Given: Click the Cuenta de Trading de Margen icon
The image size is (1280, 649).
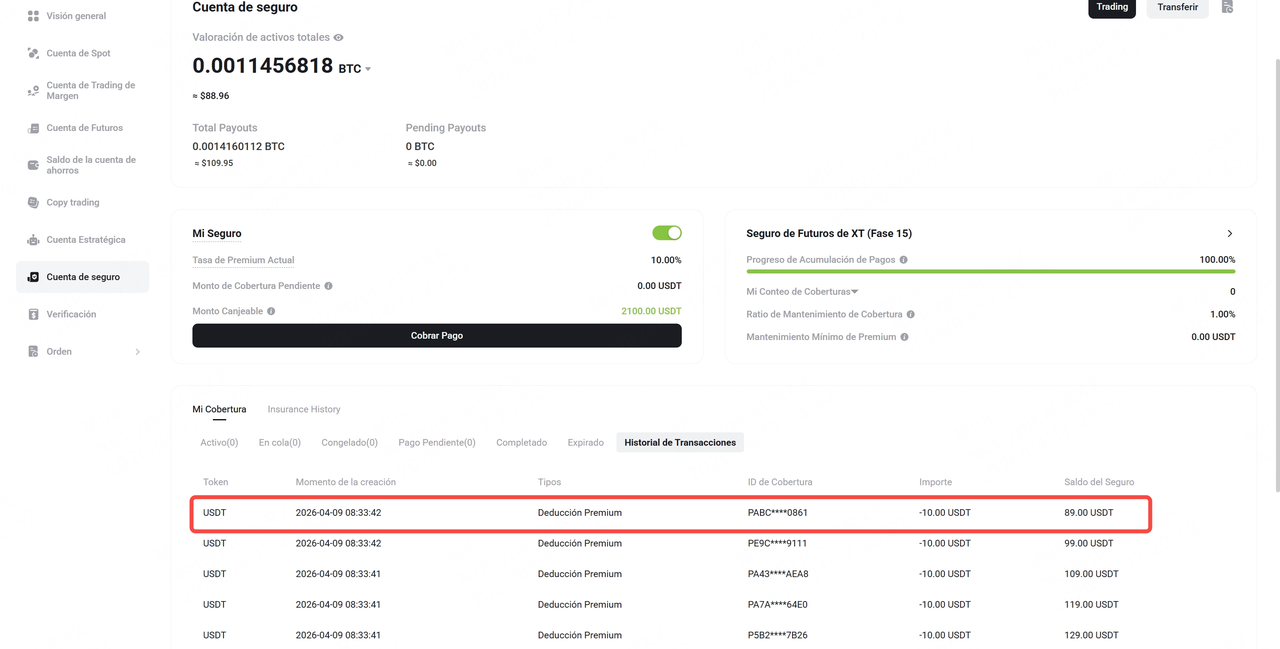Looking at the screenshot, I should point(33,90).
